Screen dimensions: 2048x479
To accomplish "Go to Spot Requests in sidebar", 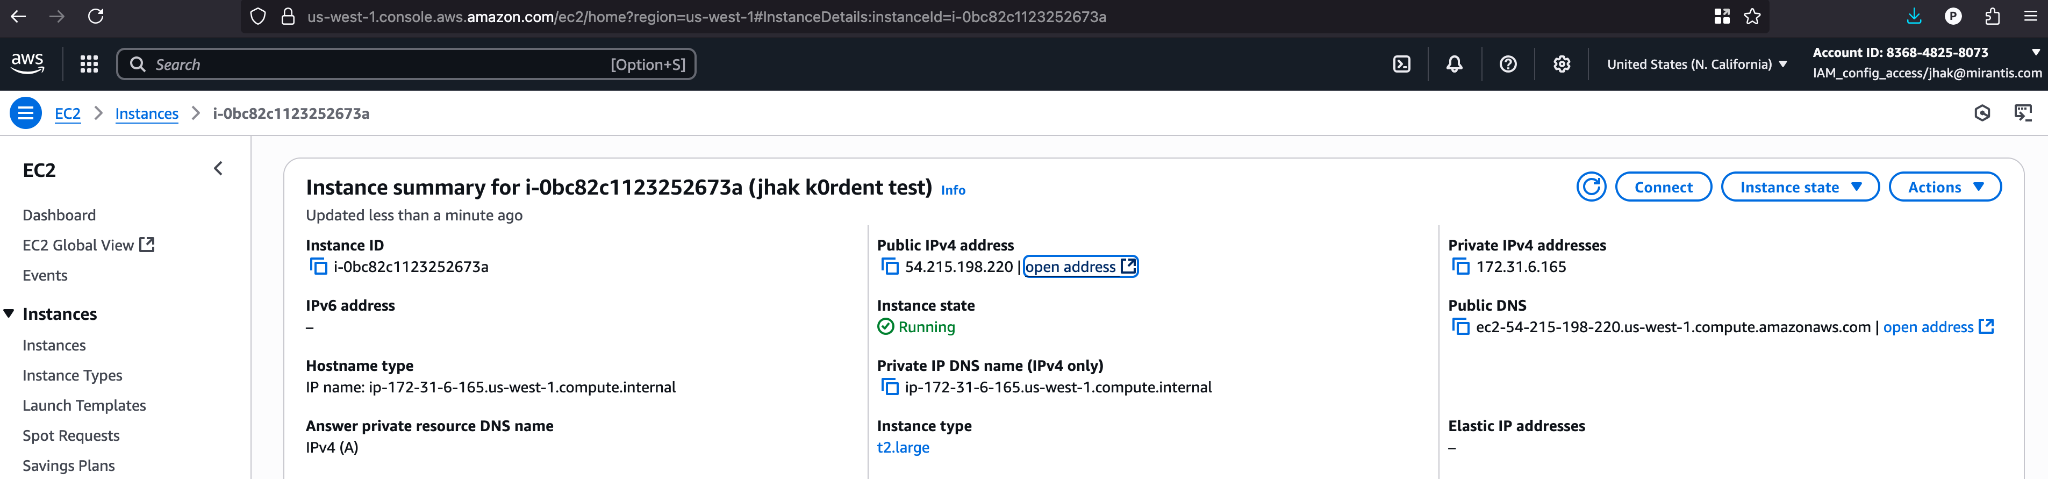I will [x=71, y=435].
